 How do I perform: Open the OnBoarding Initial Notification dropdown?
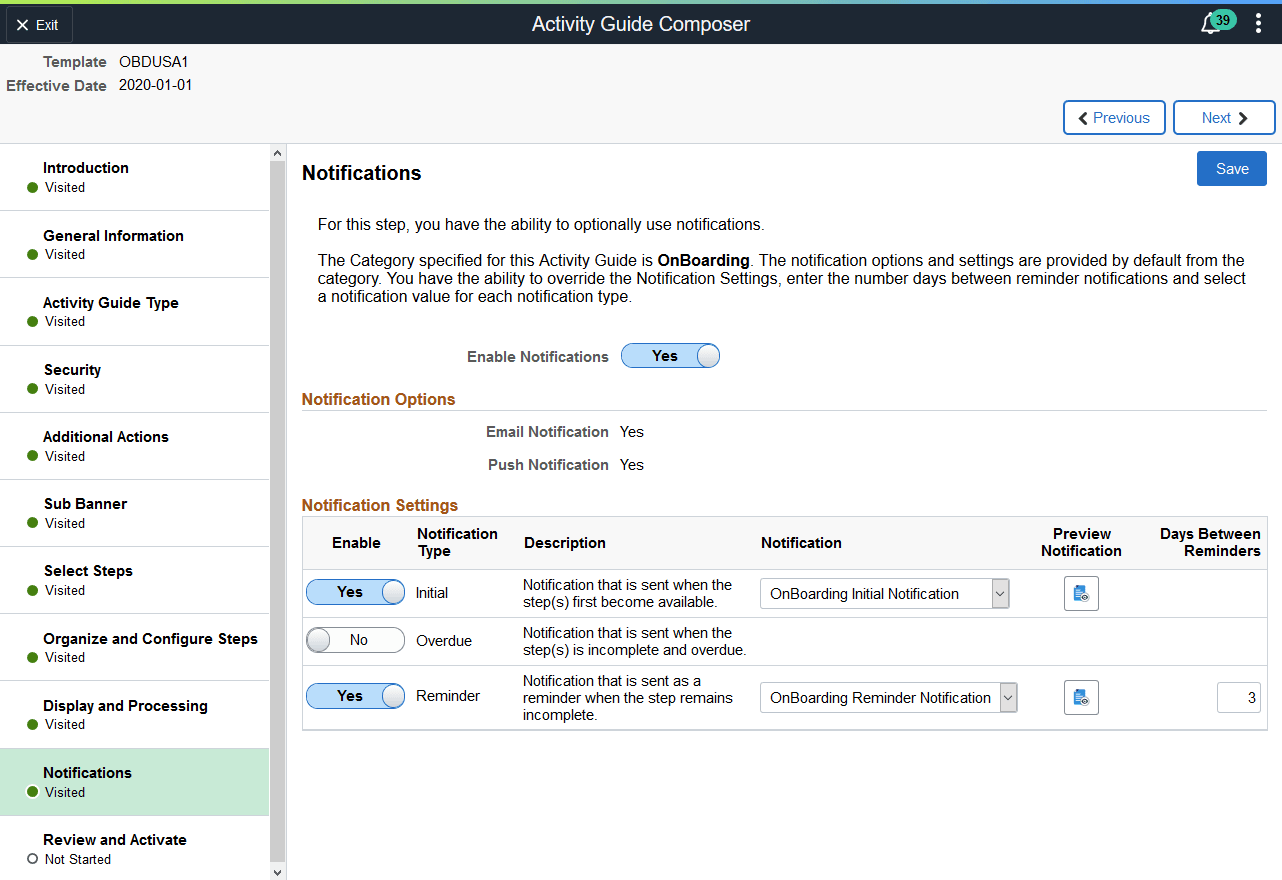click(998, 593)
